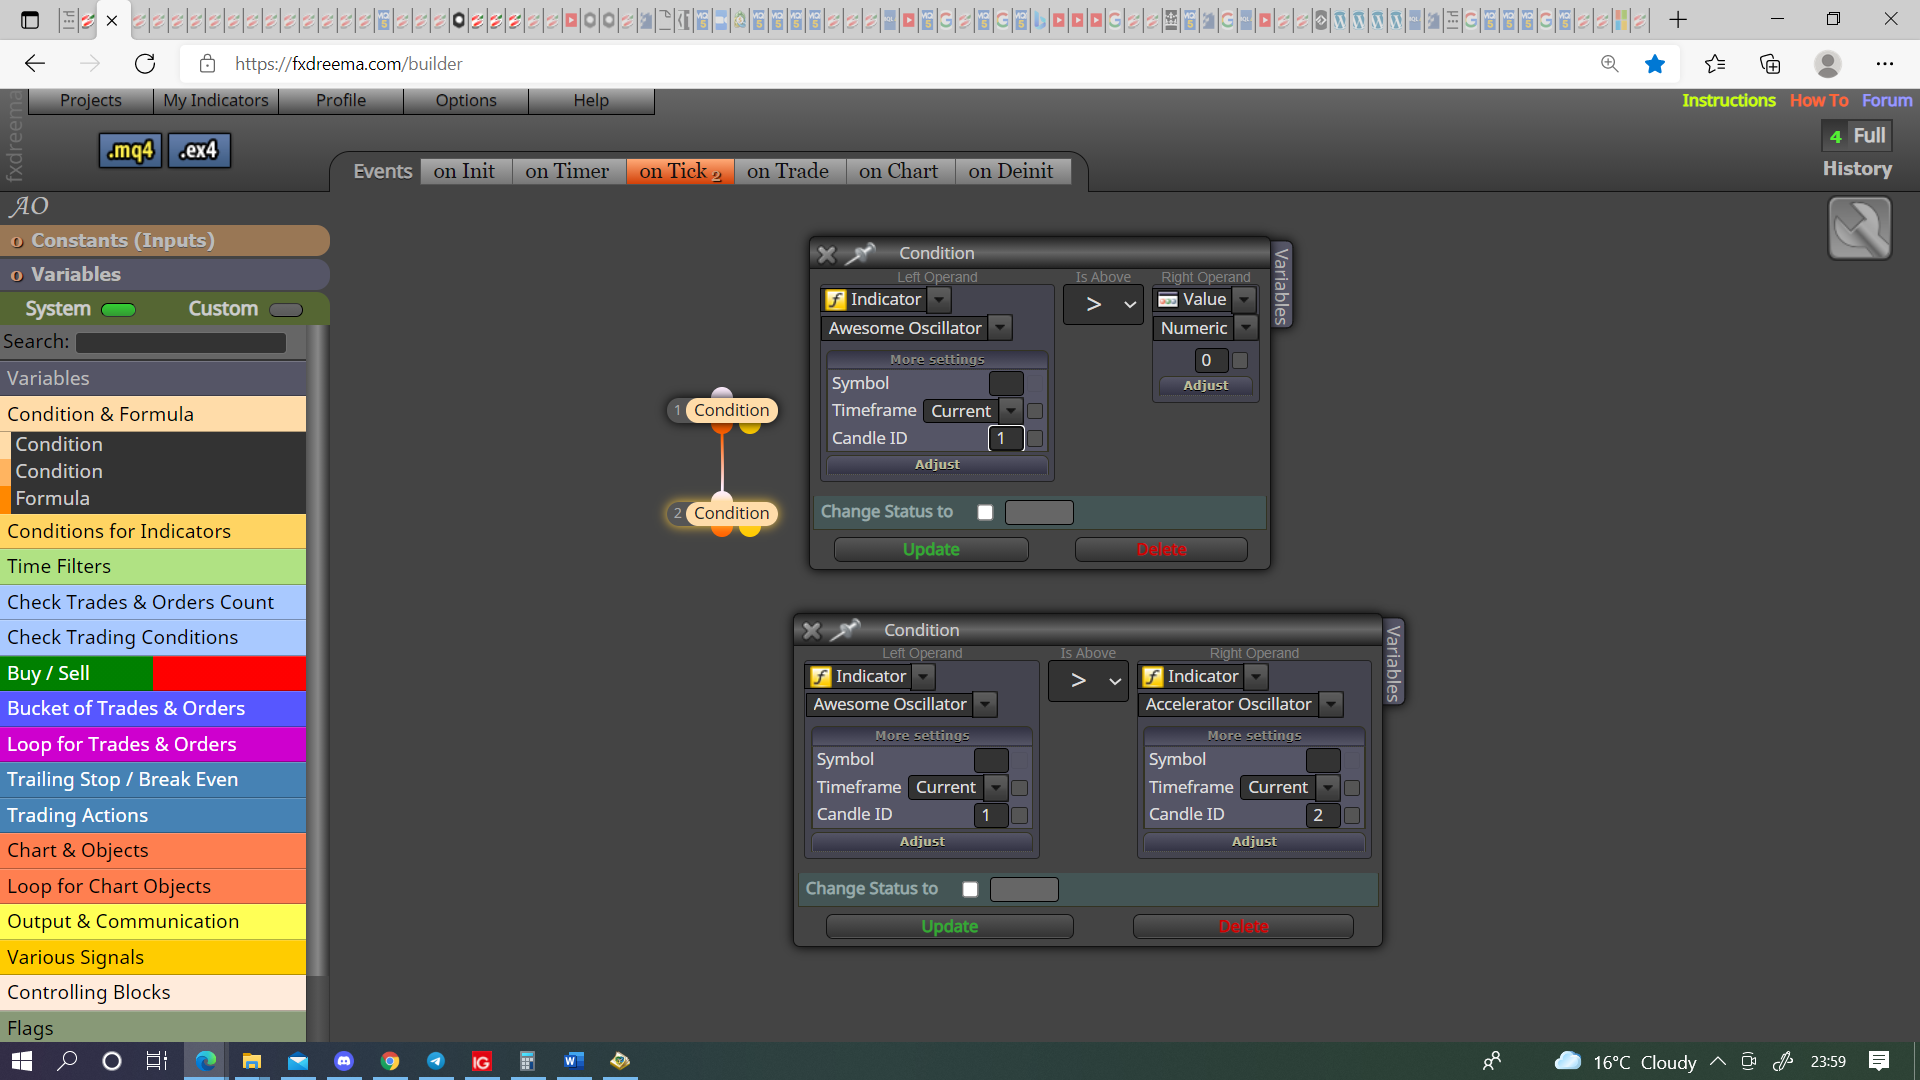Open taskbar Search
This screenshot has height=1080, width=1920.
pos(67,1061)
